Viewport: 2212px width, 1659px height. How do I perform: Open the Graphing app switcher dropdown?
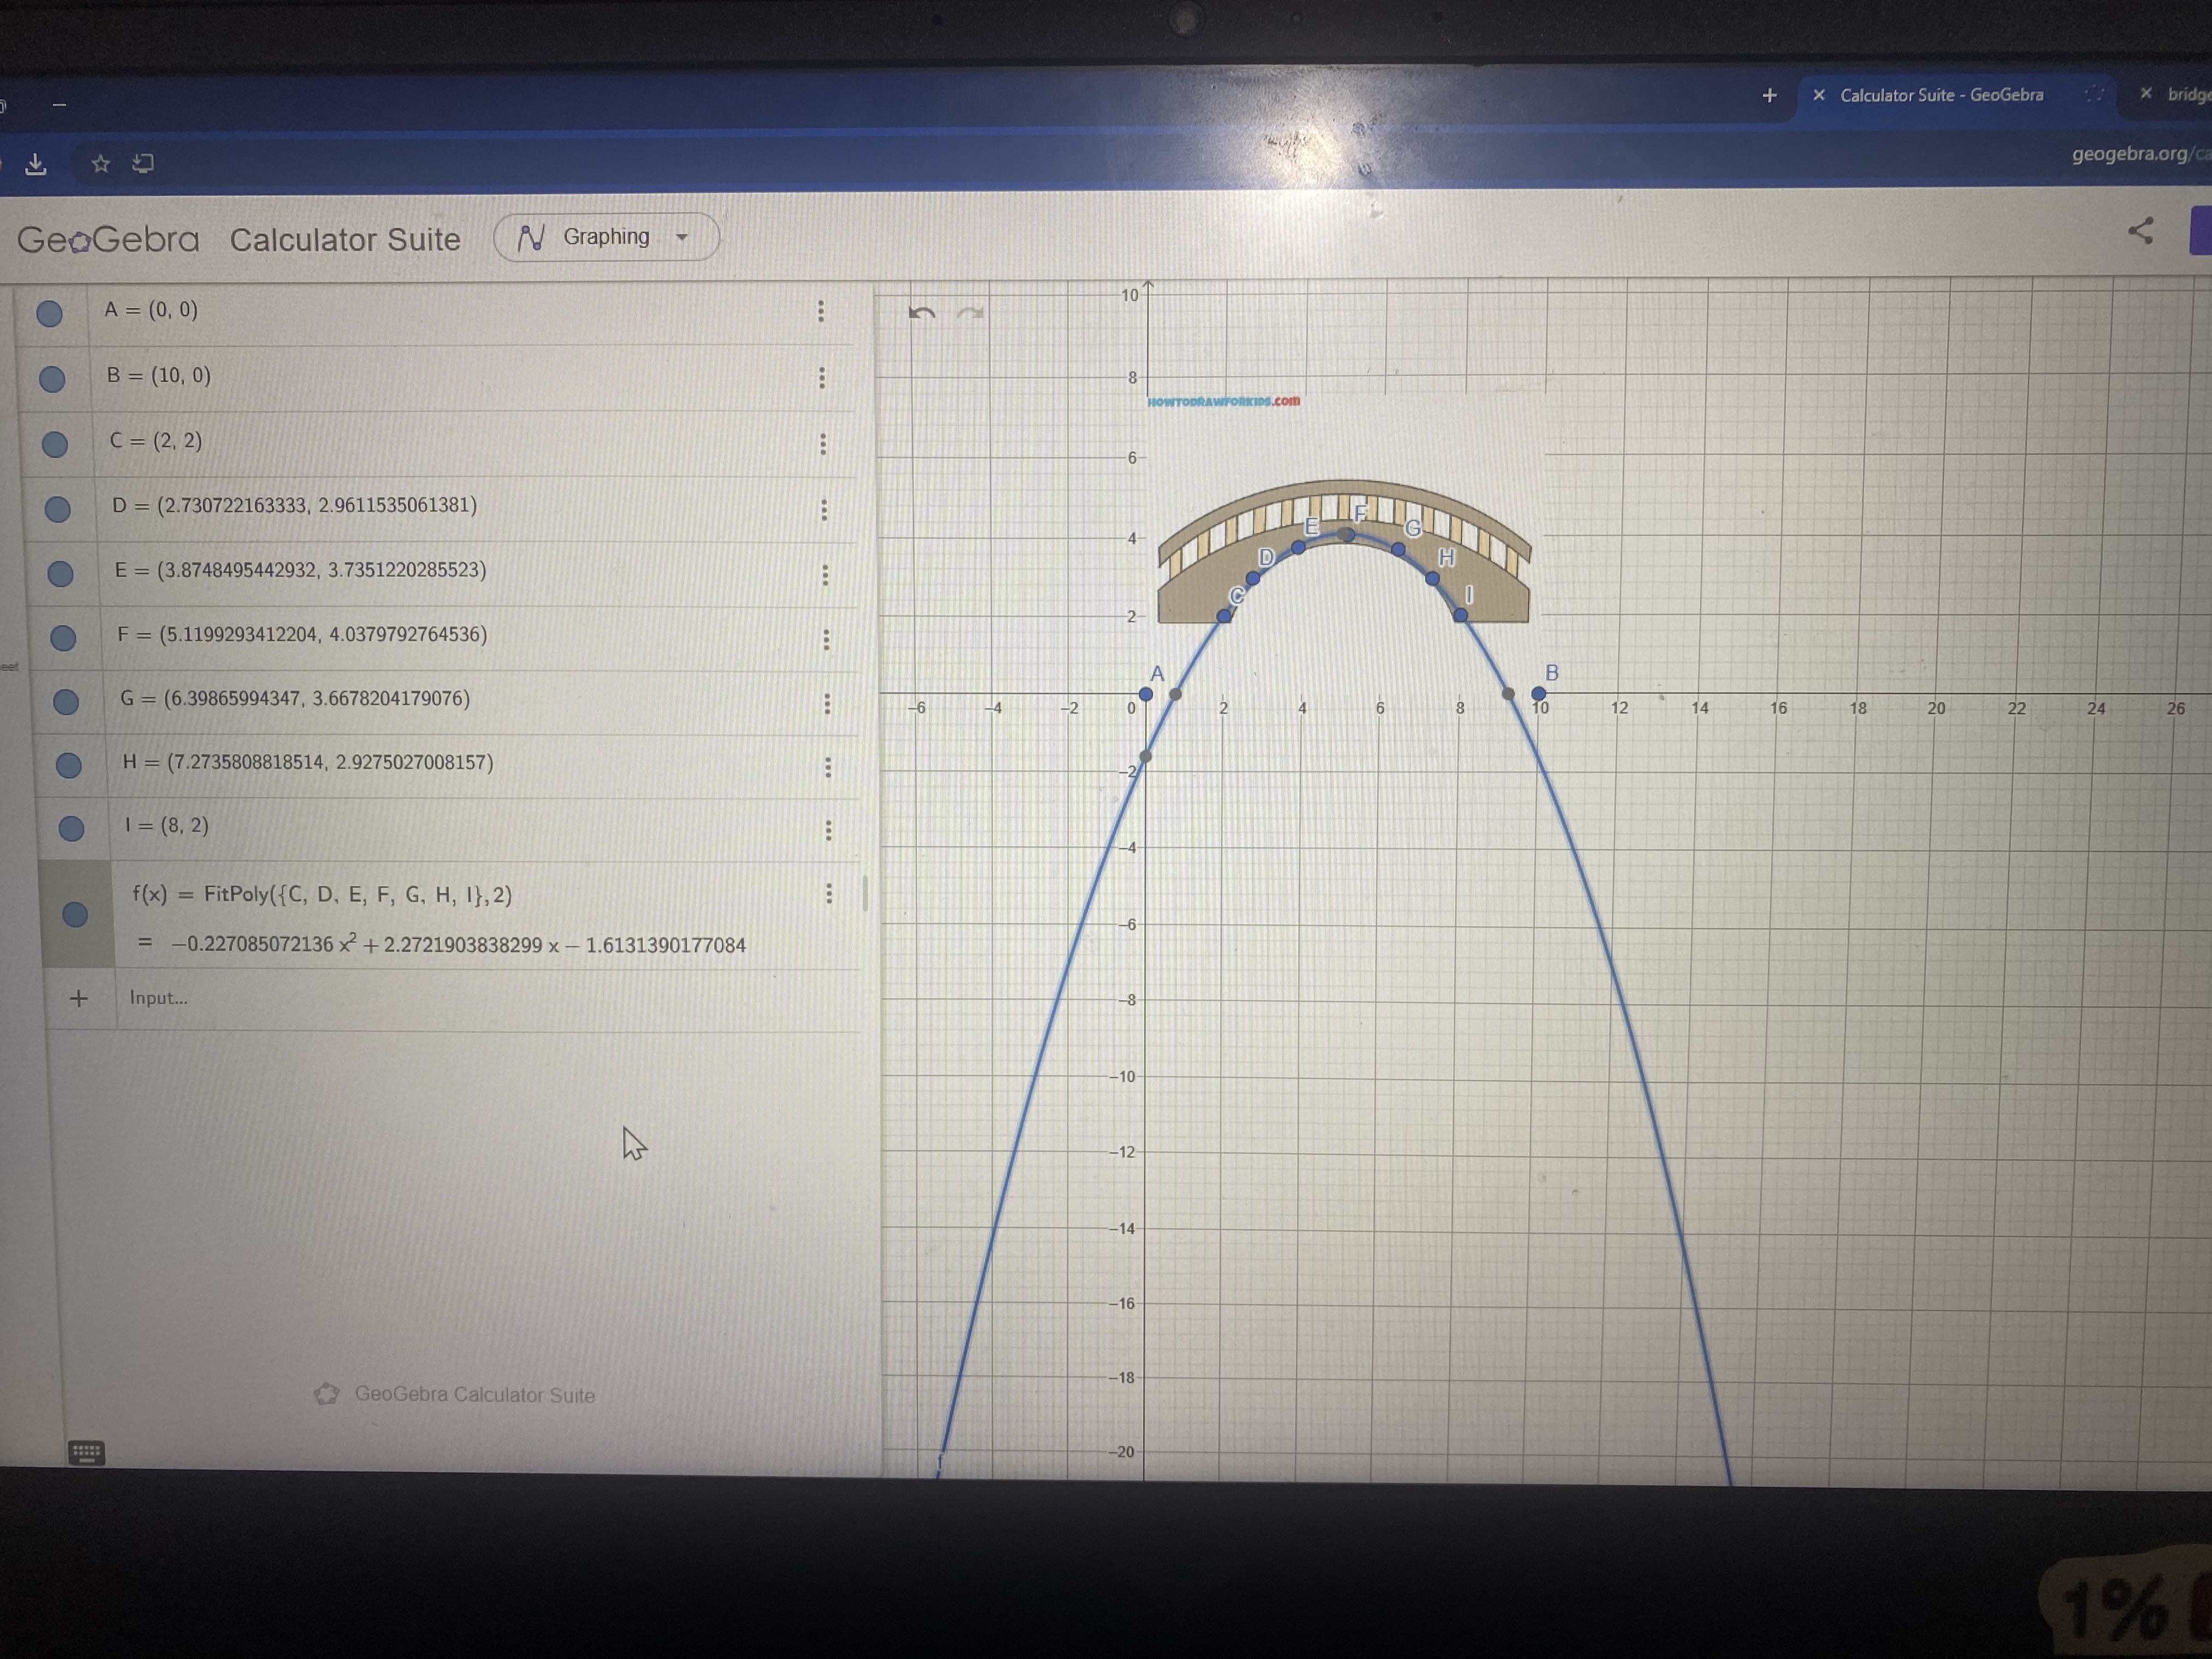(606, 237)
